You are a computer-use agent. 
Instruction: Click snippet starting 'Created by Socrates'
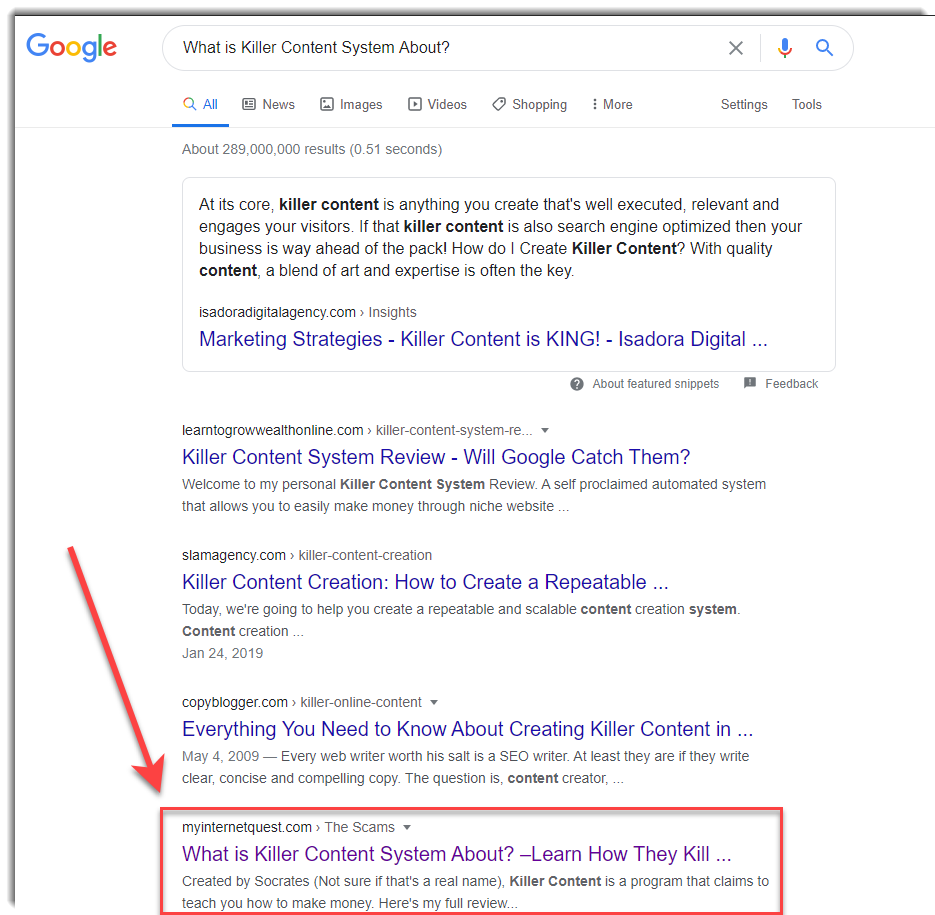[x=475, y=892]
